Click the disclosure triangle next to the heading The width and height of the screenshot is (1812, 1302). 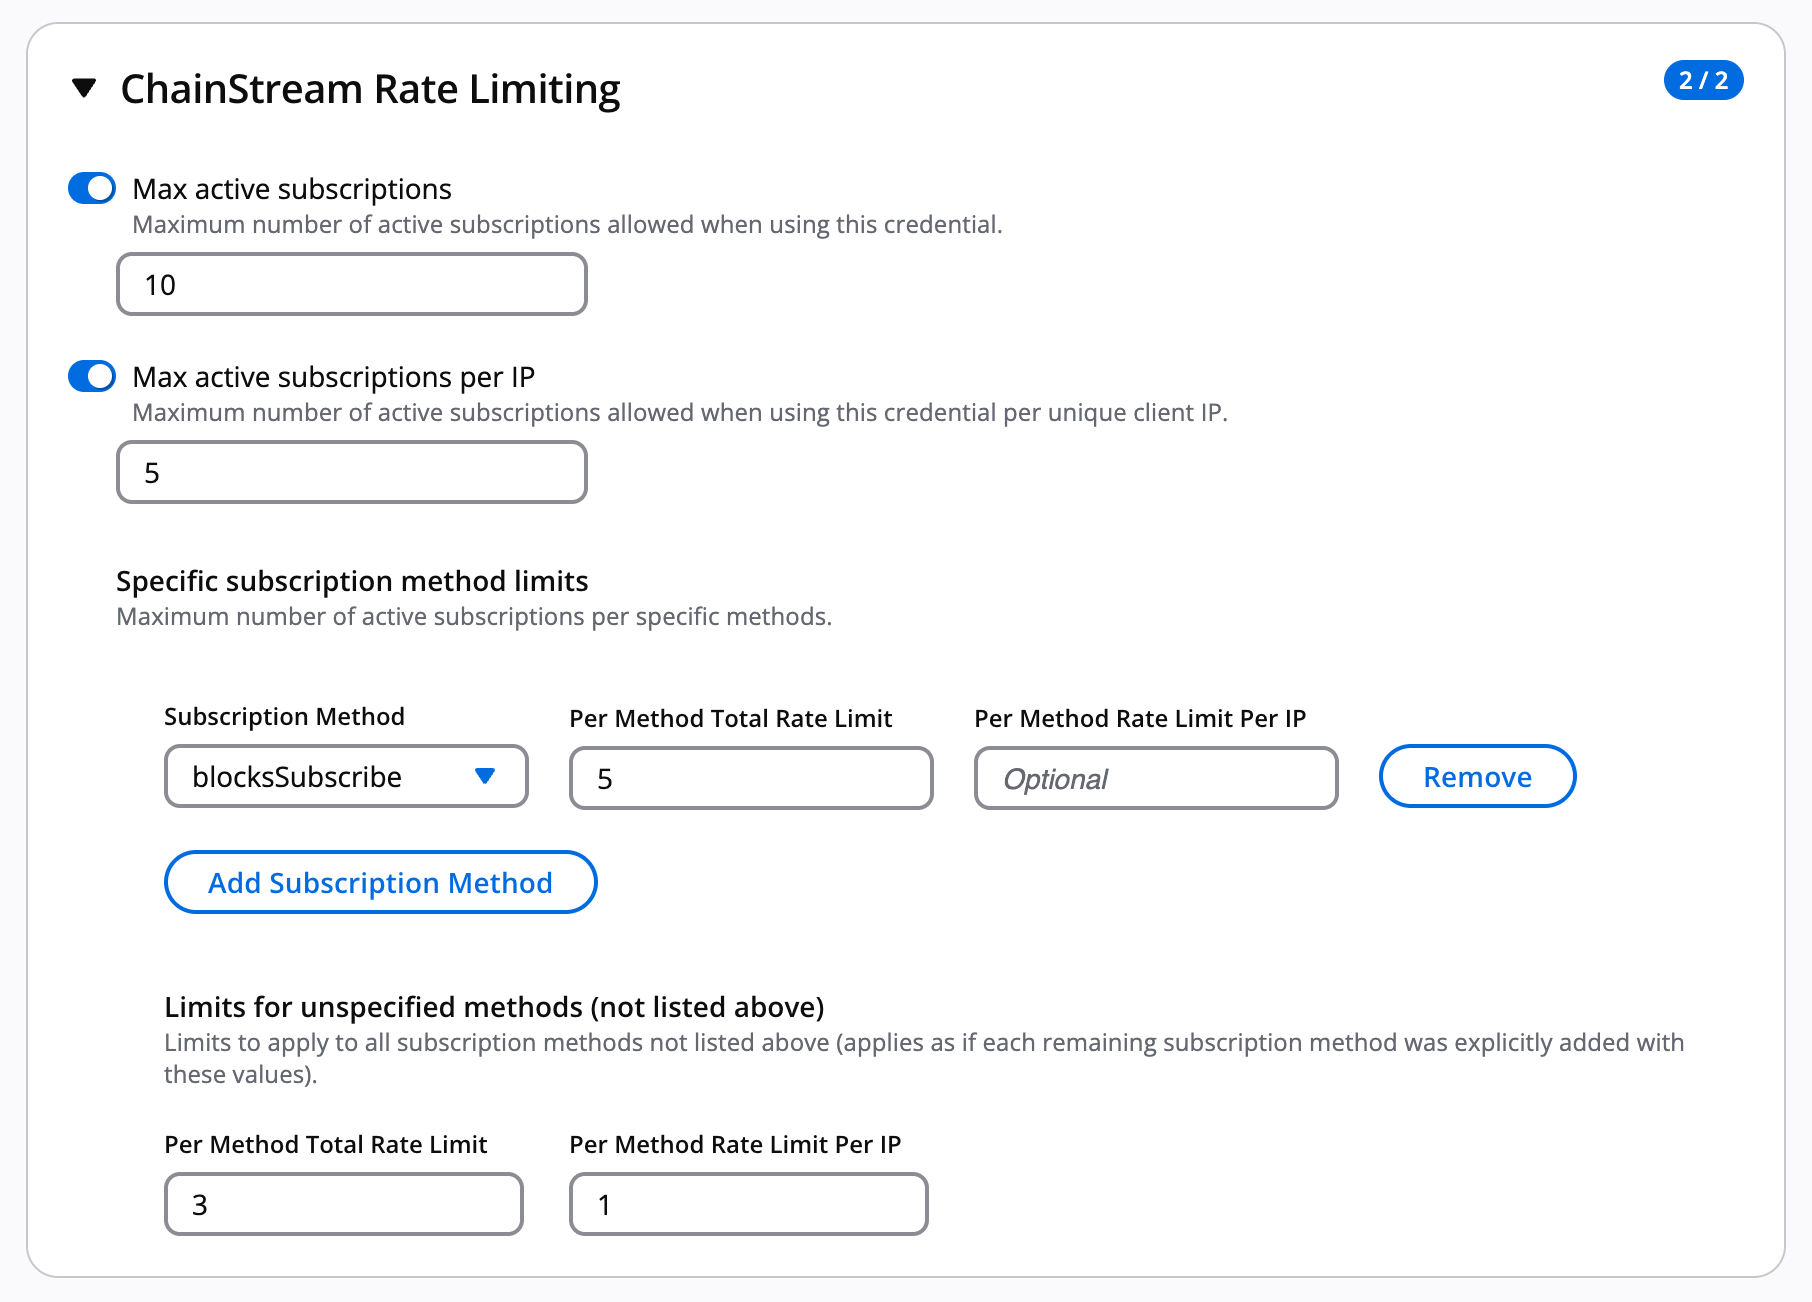pyautogui.click(x=85, y=89)
